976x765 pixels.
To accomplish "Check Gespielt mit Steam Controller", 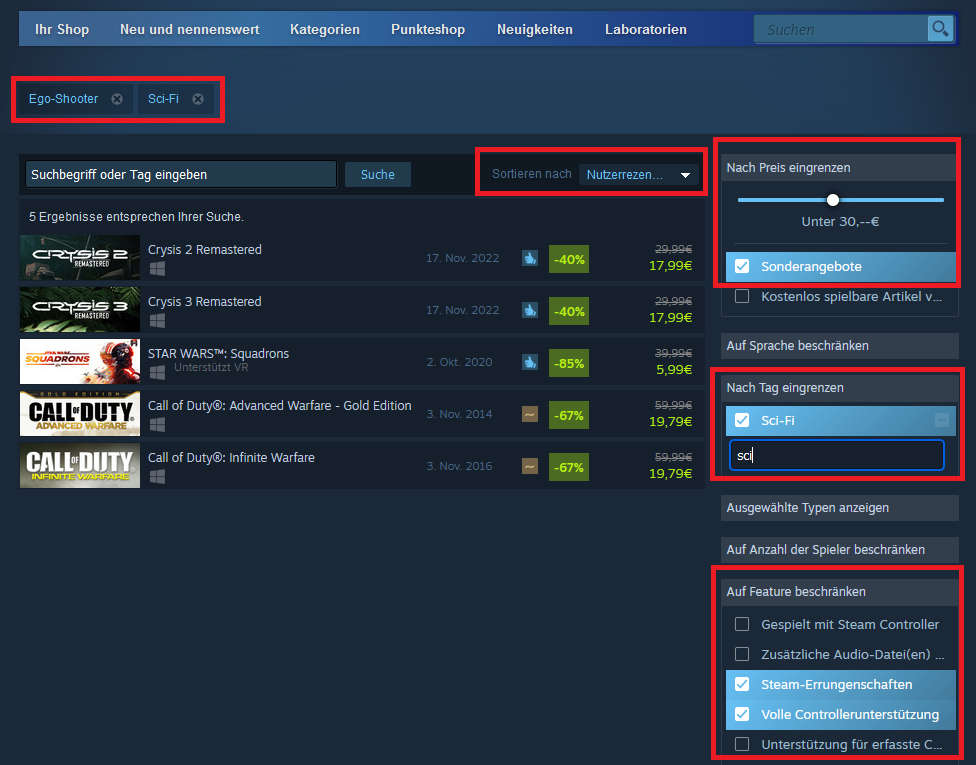I will coord(742,624).
